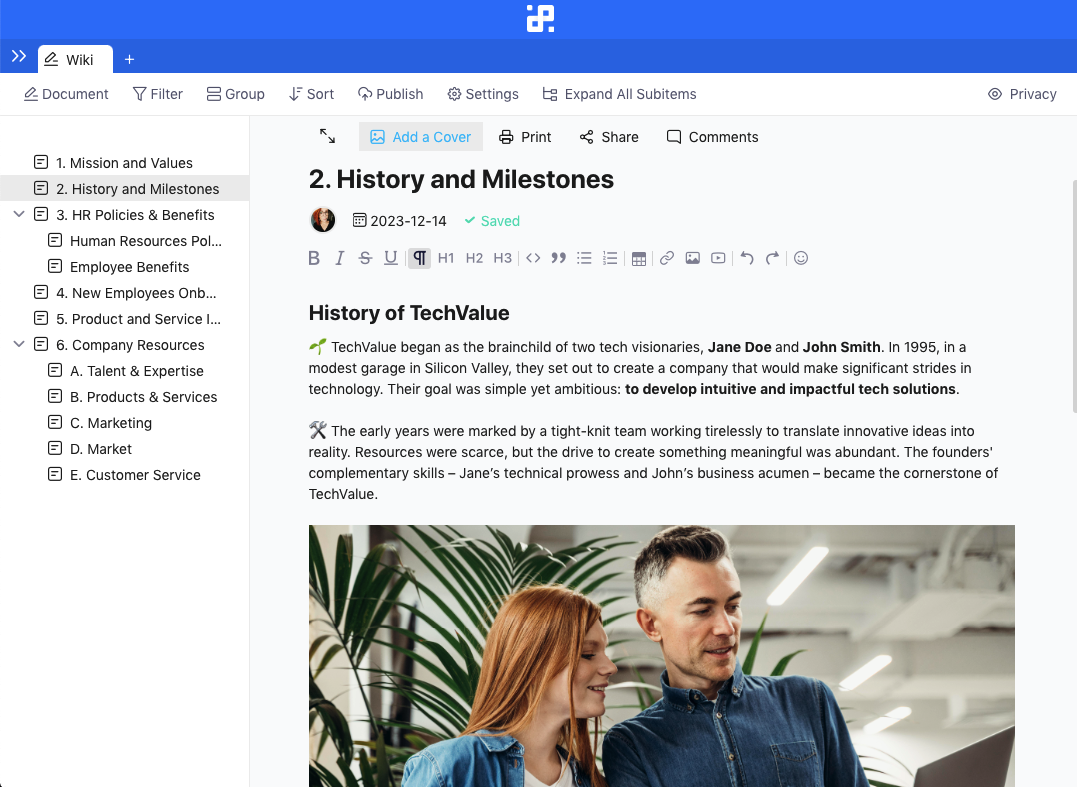Click the Add a Cover button
Viewport: 1077px width, 787px height.
[x=420, y=137]
